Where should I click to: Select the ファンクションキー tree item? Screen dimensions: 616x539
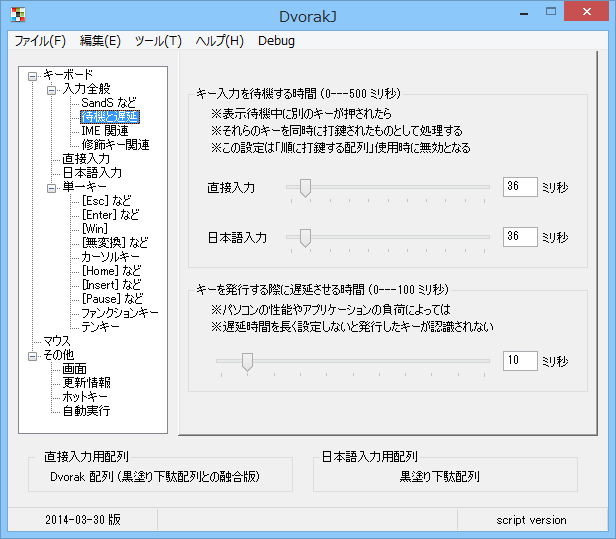tap(120, 313)
